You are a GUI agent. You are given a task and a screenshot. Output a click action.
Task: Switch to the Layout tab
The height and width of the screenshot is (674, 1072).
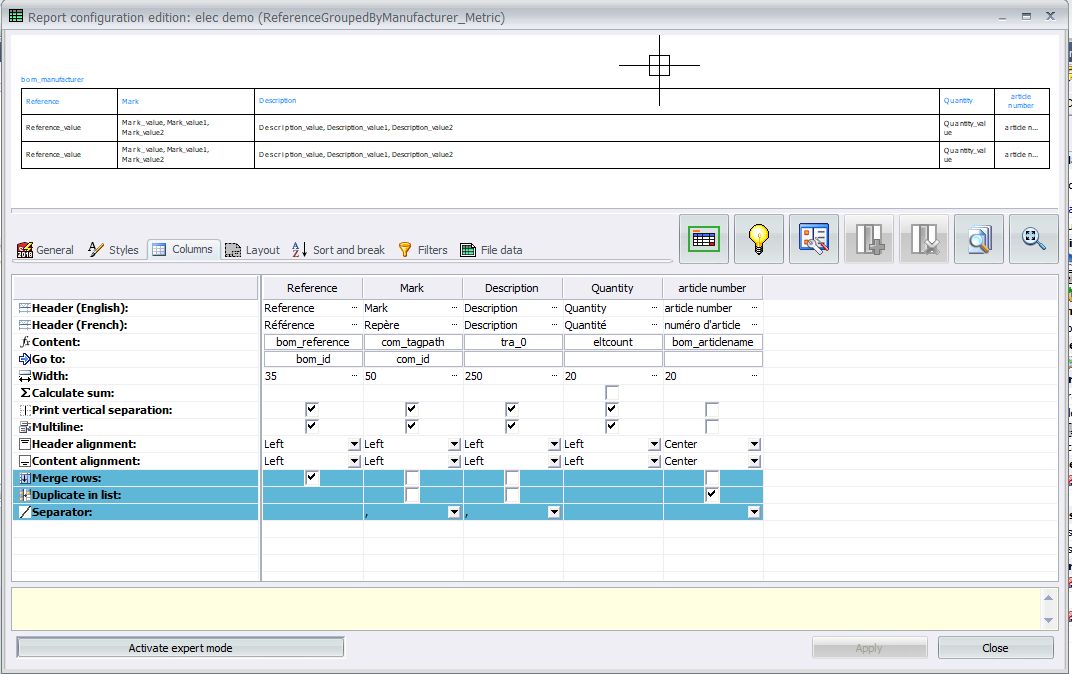pos(252,250)
